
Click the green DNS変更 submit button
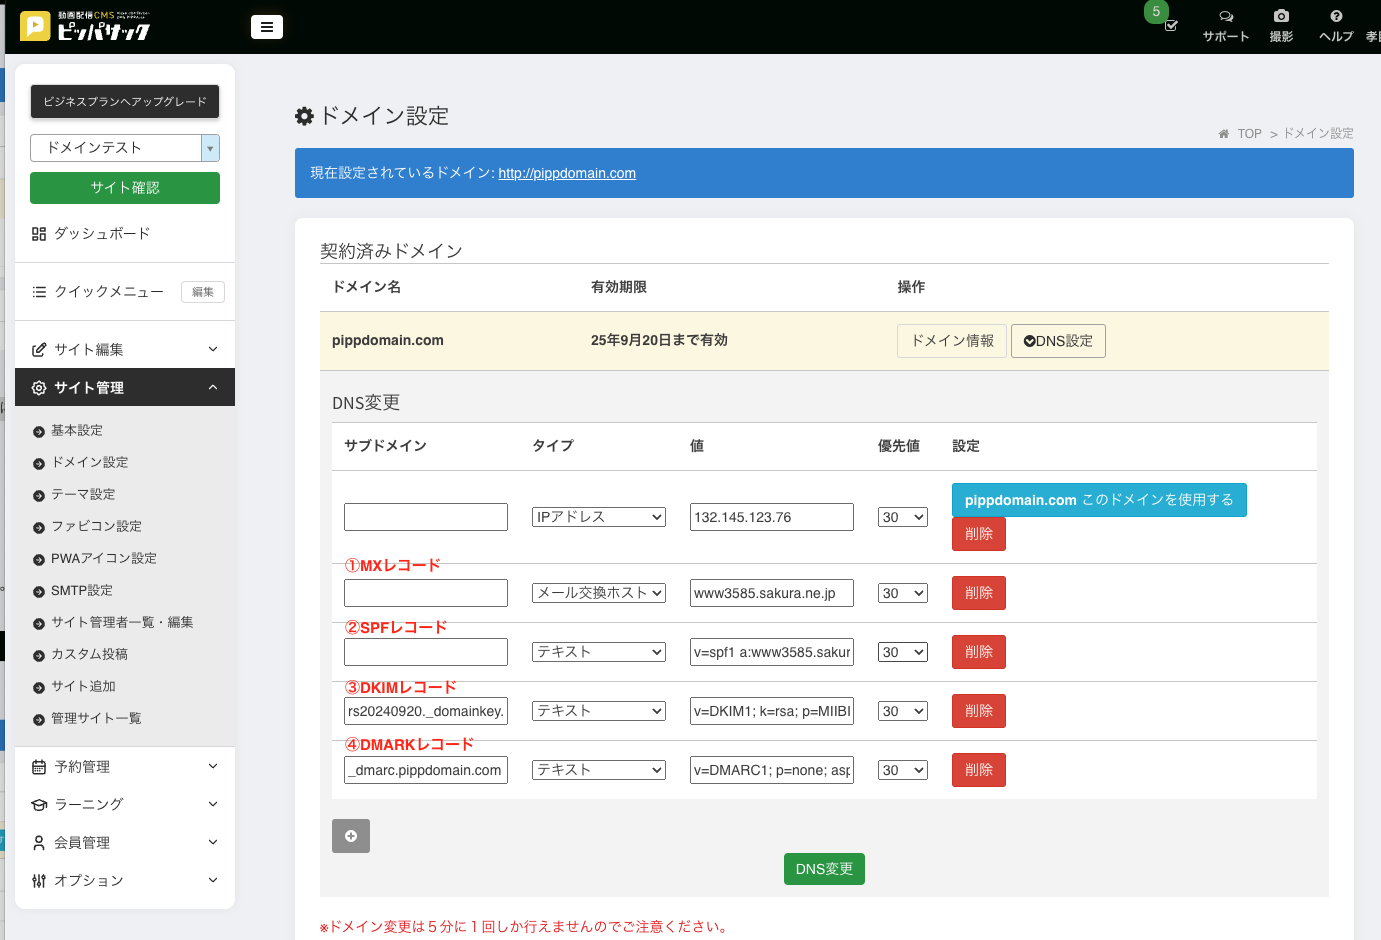click(824, 869)
